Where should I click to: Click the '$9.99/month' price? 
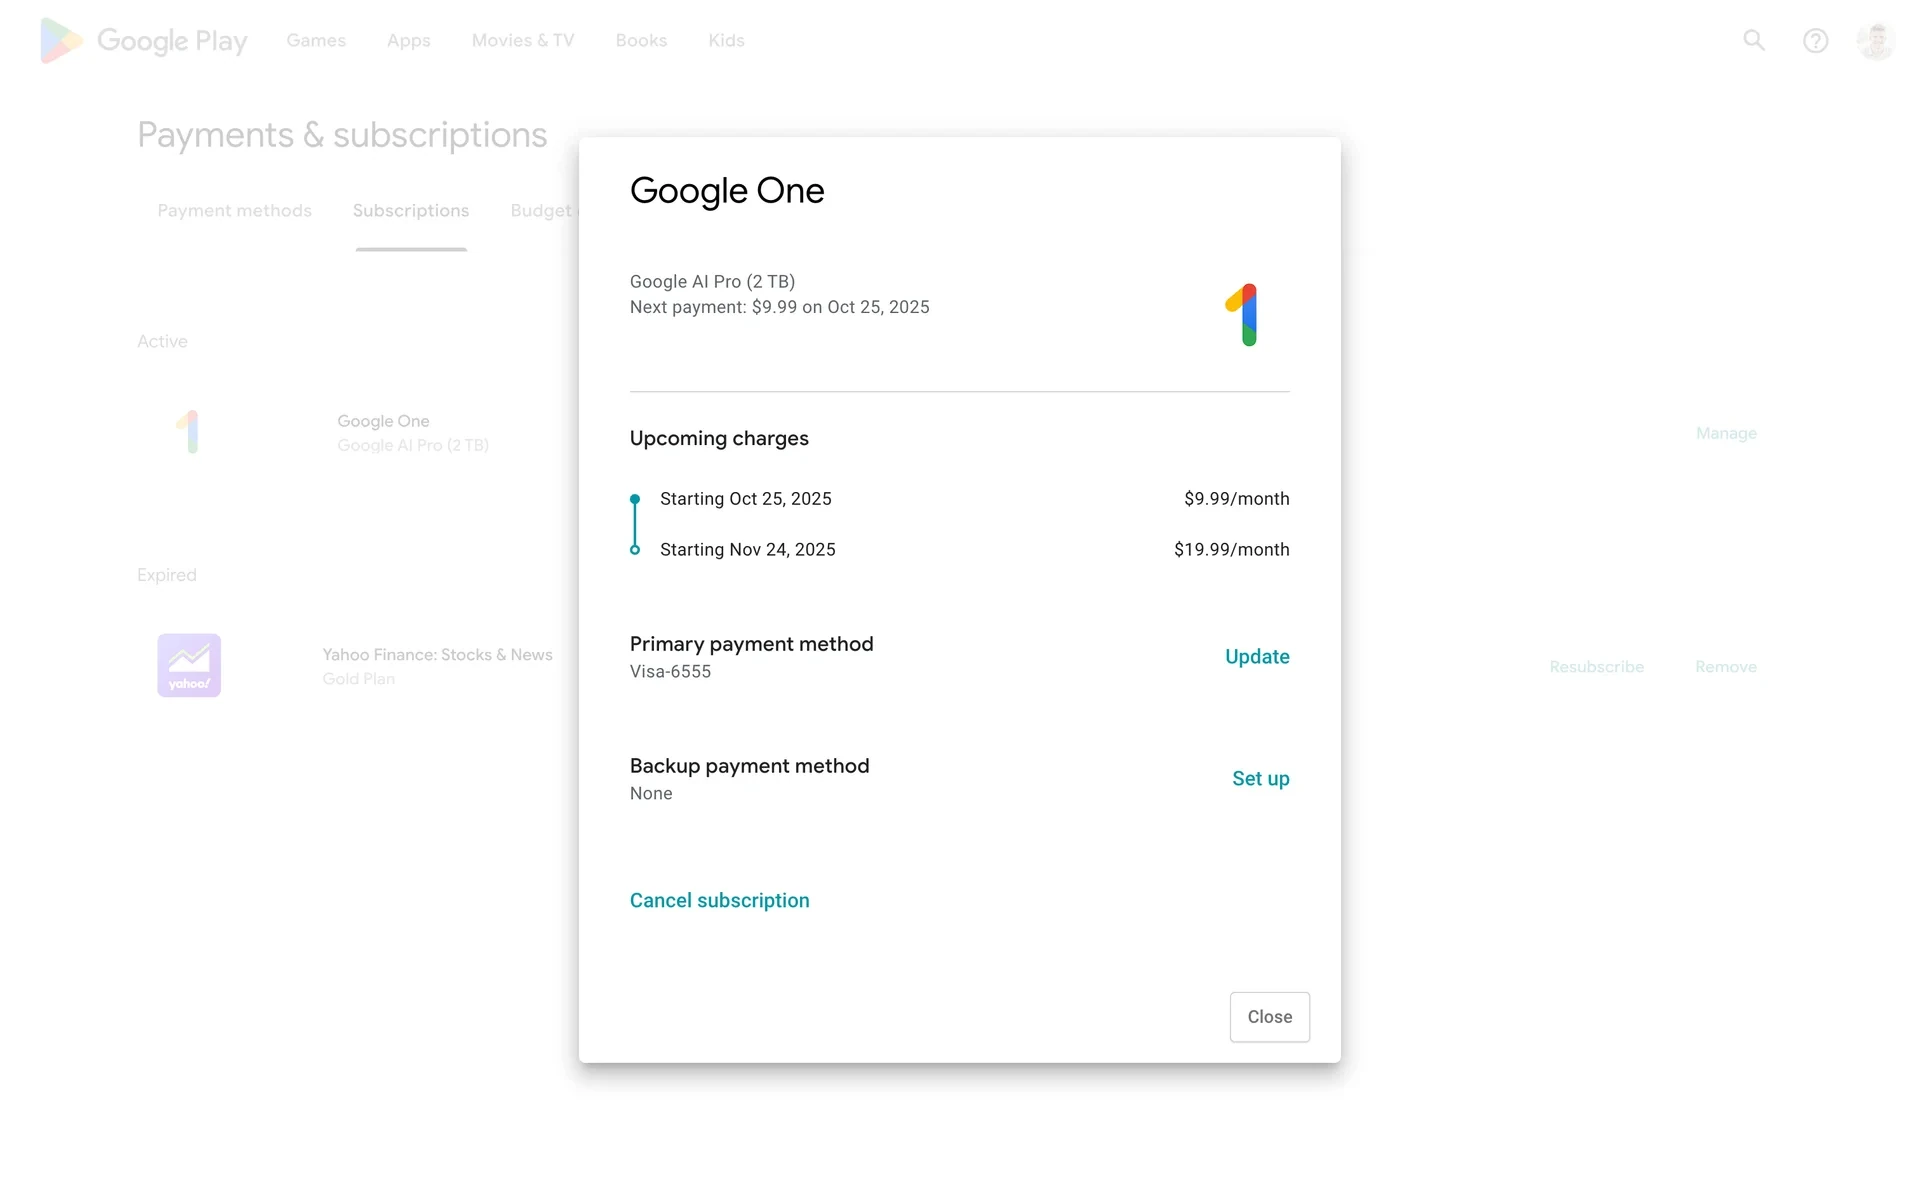point(1237,499)
